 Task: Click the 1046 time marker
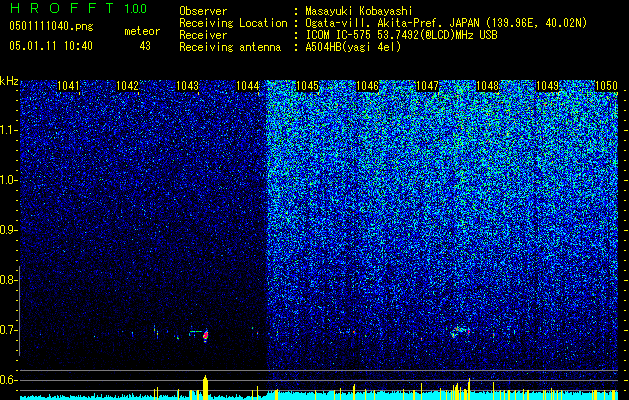[x=367, y=86]
